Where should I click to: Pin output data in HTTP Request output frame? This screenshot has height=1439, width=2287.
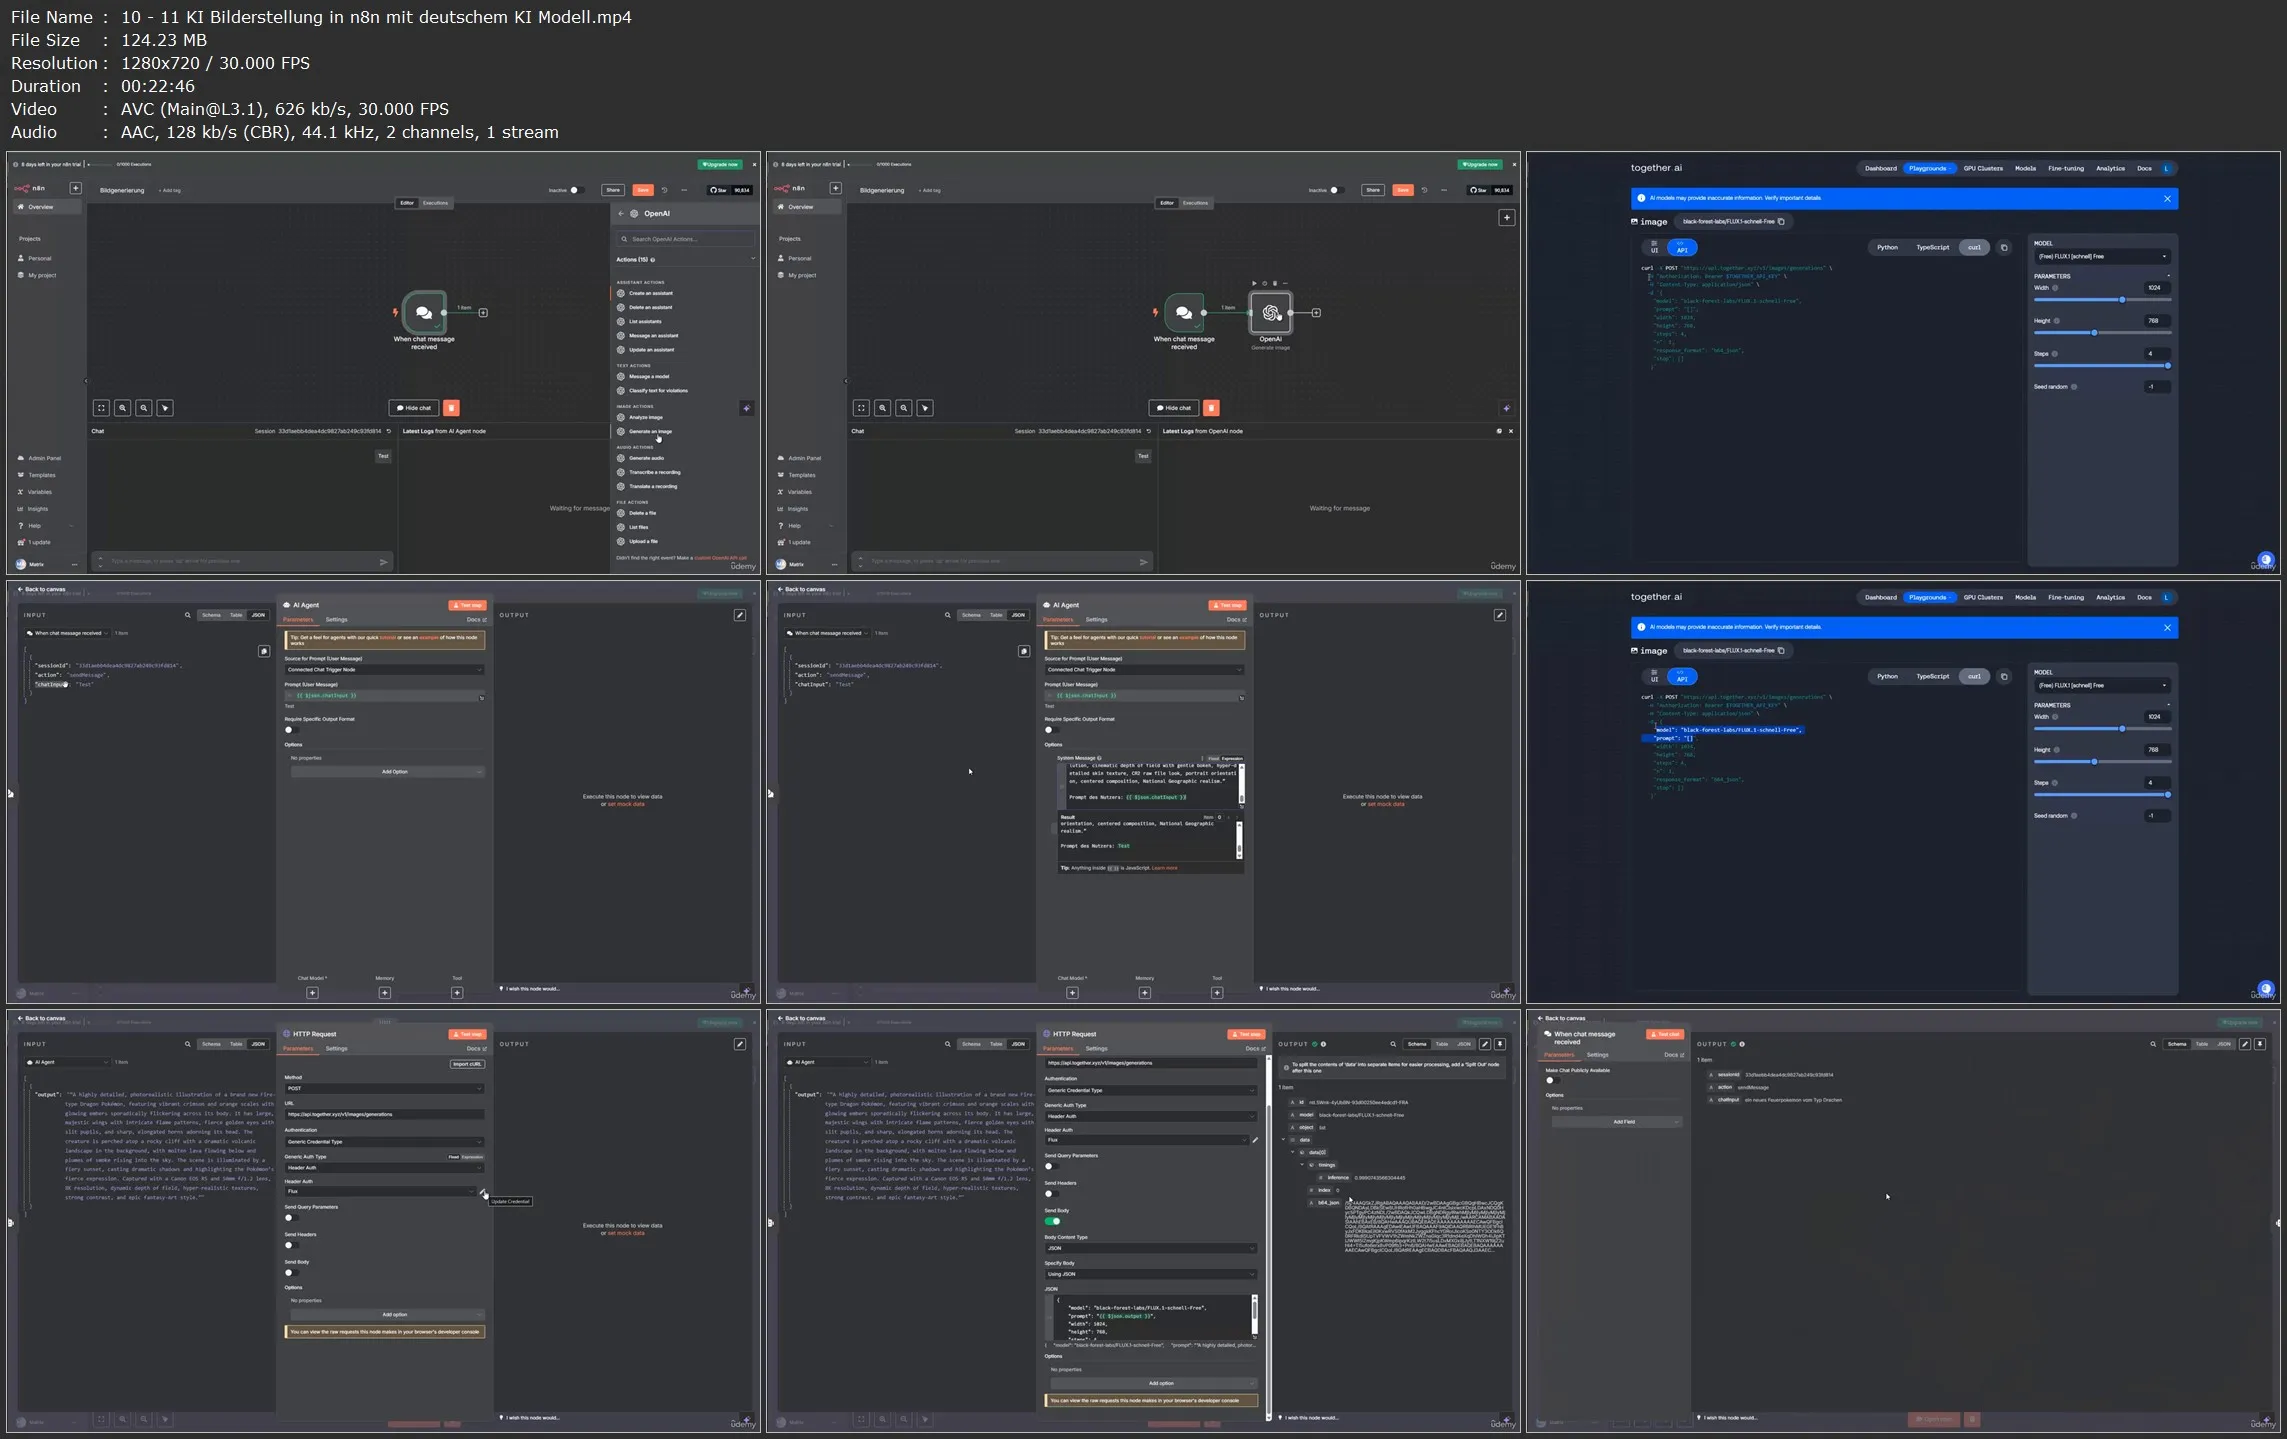1499,1044
